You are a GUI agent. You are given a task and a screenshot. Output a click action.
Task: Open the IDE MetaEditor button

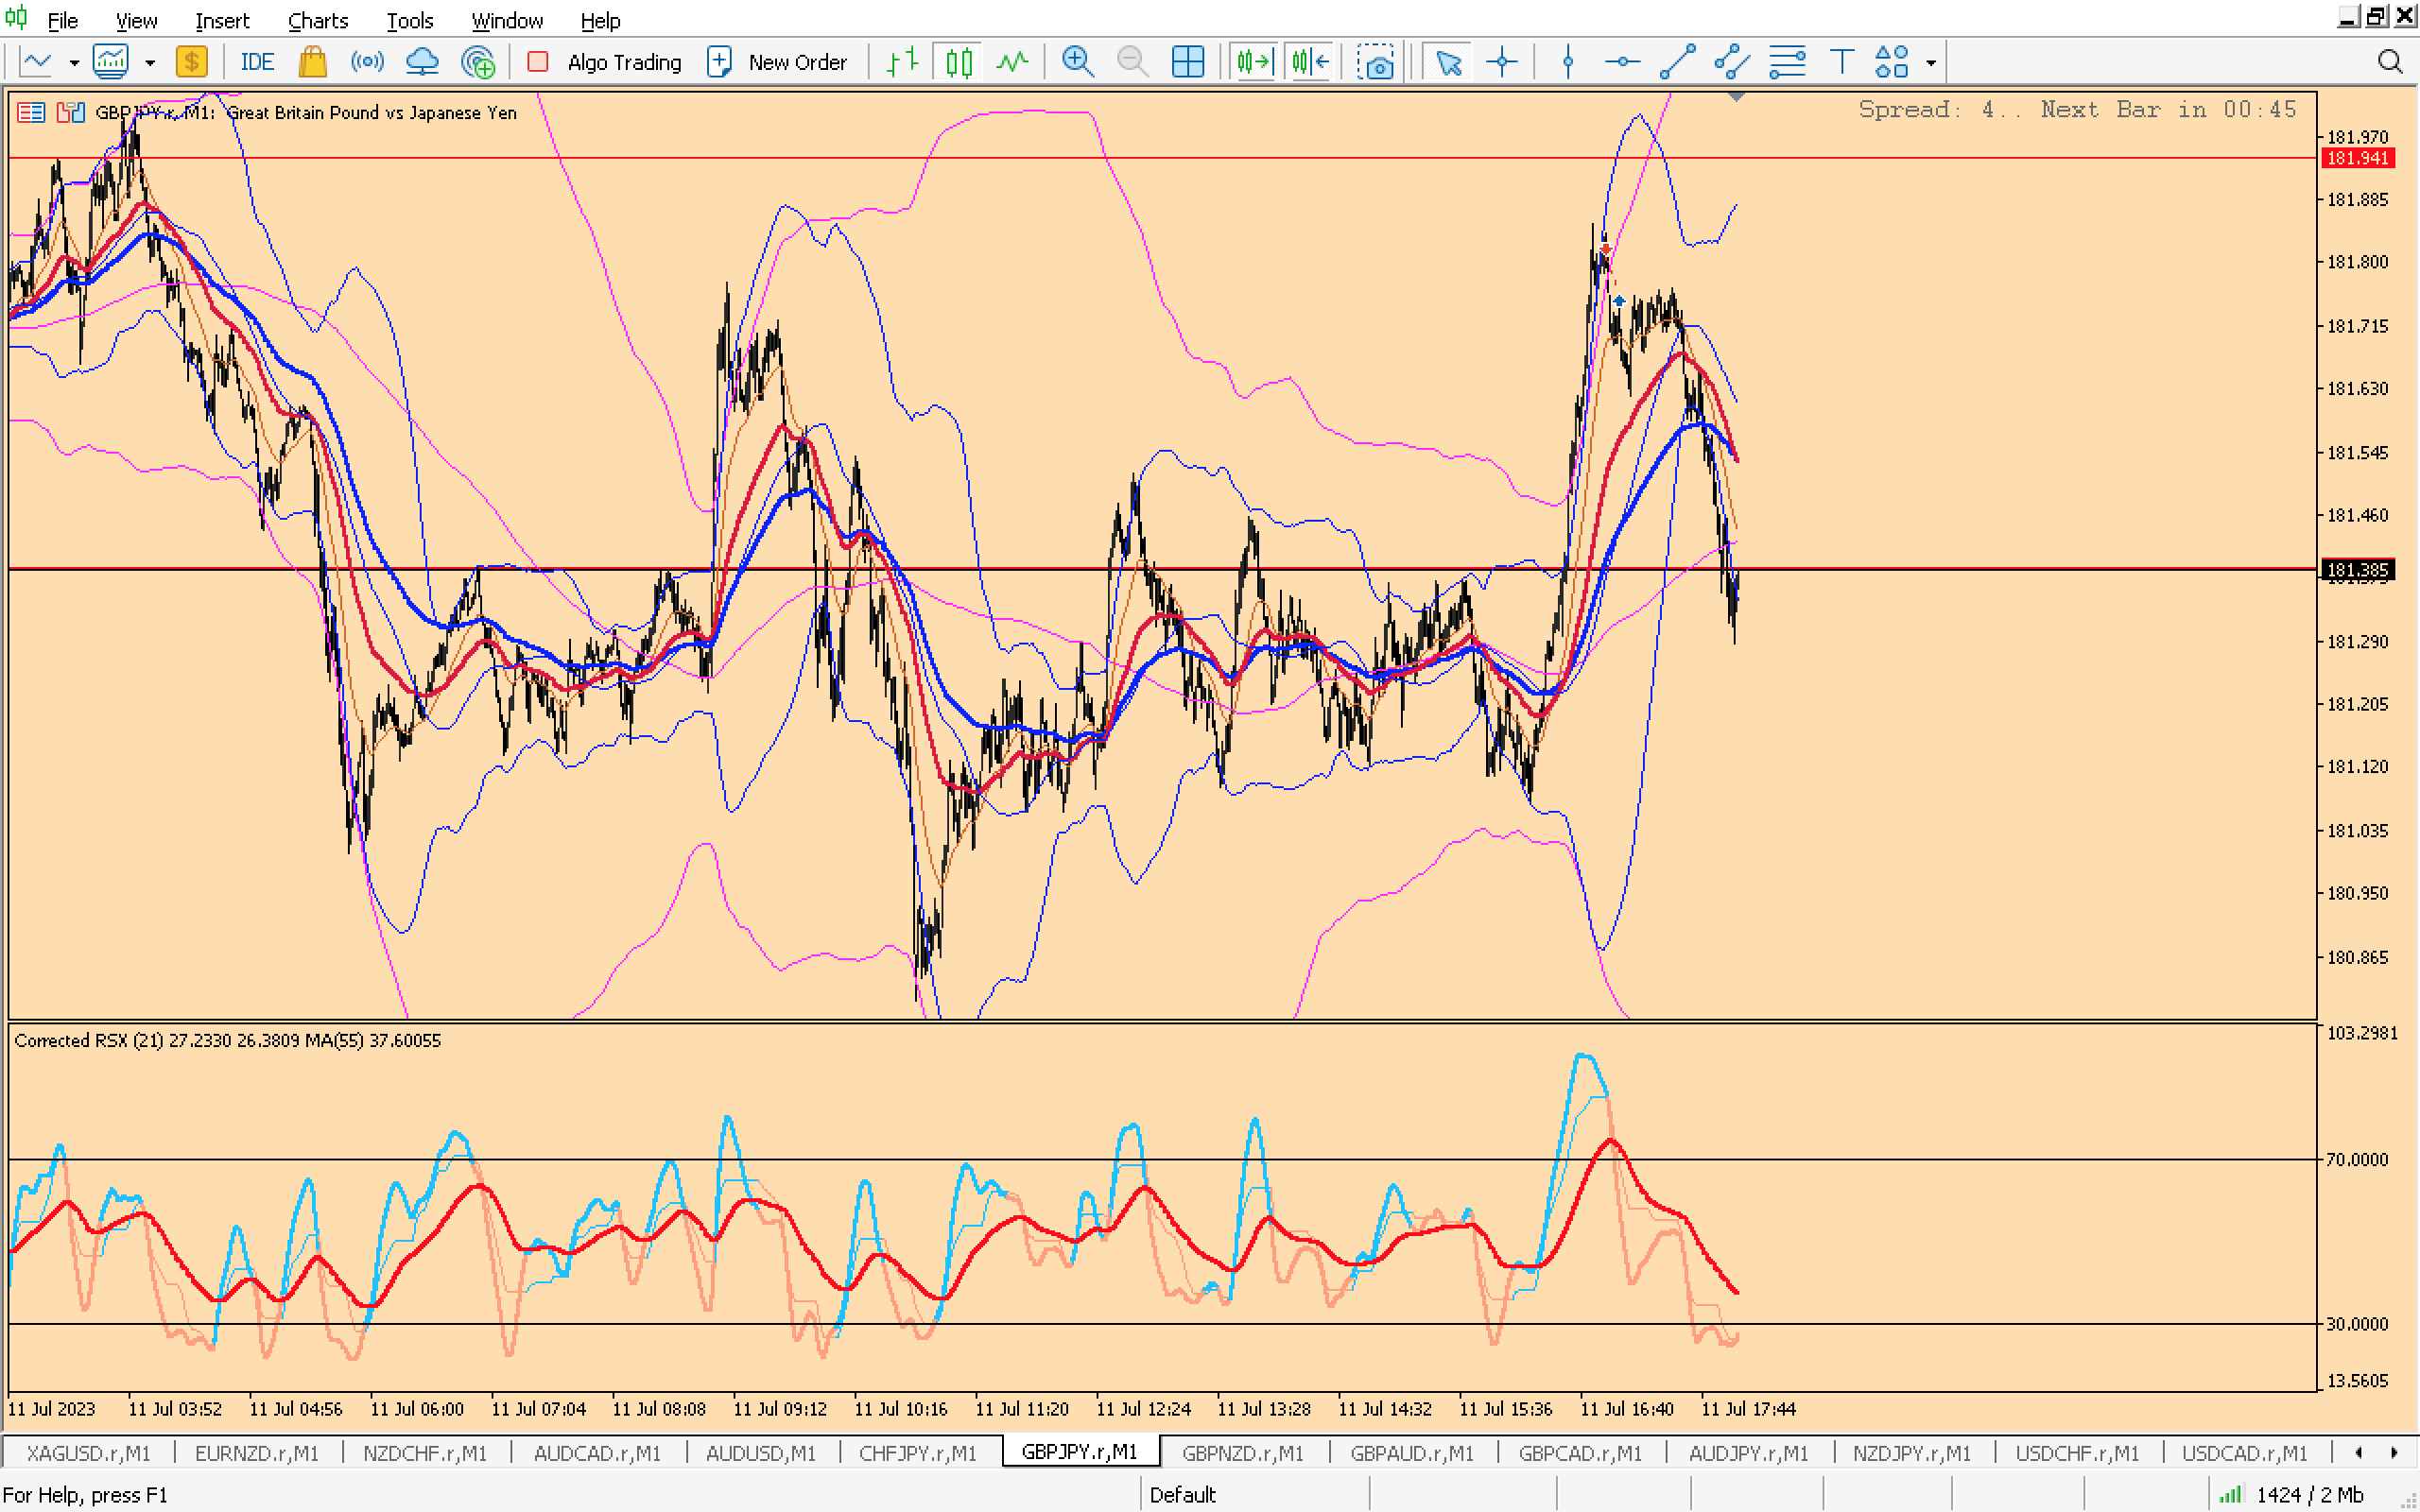(256, 62)
